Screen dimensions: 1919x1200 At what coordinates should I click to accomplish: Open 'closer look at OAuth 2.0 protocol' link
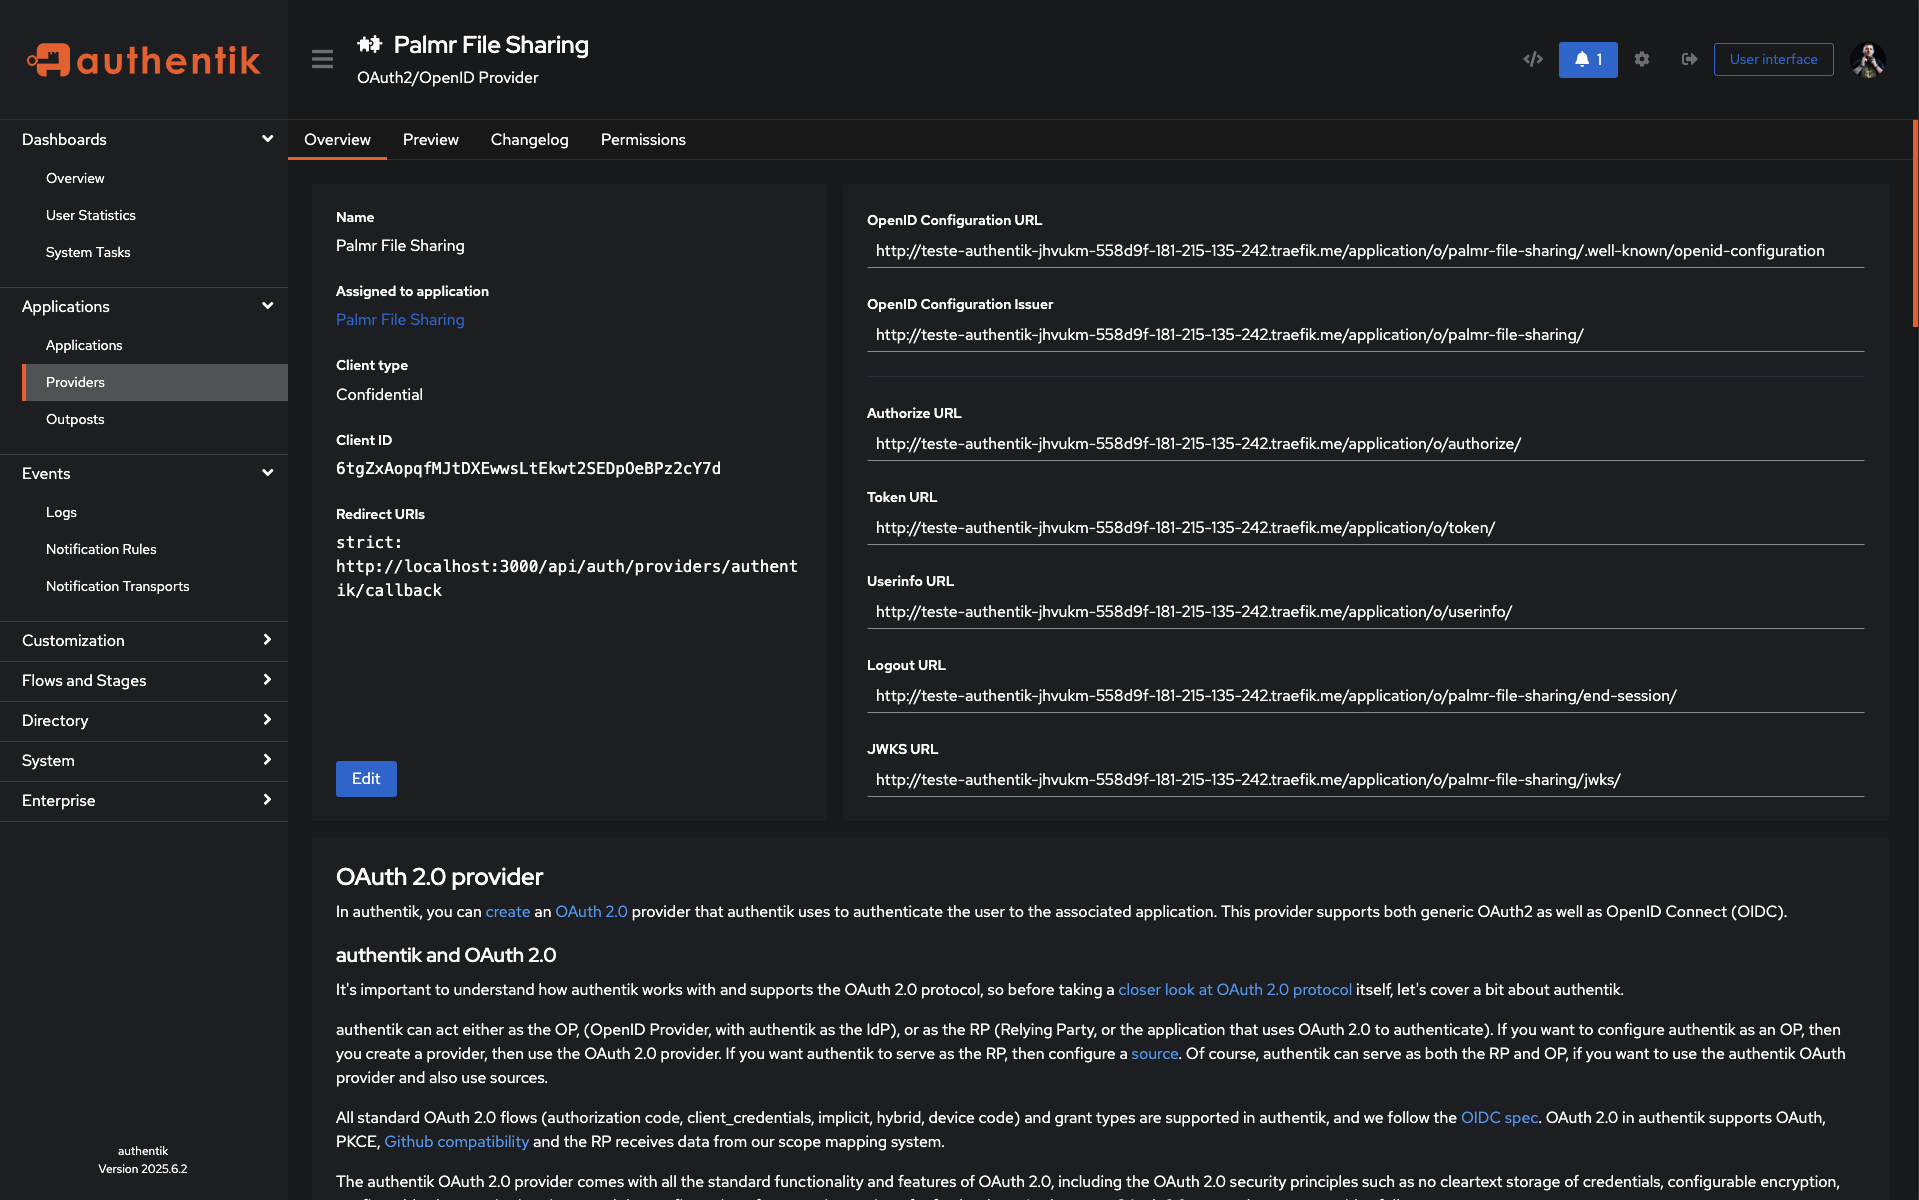click(1235, 990)
